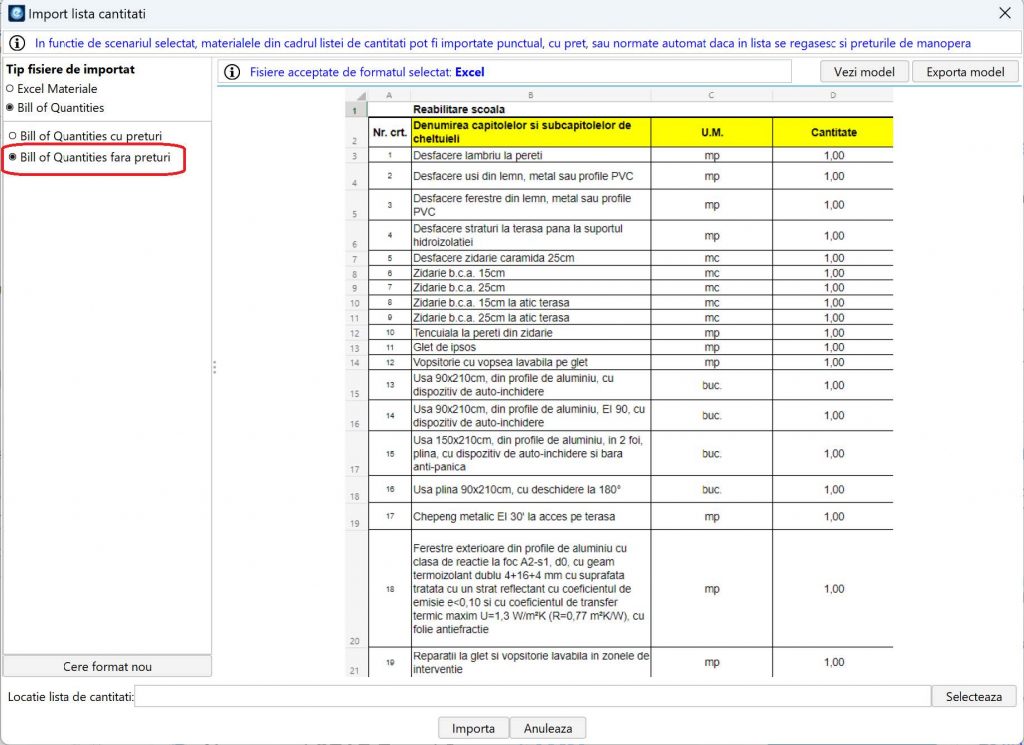Viewport: 1024px width, 745px height.
Task: Click the Exporta model button
Action: [965, 72]
